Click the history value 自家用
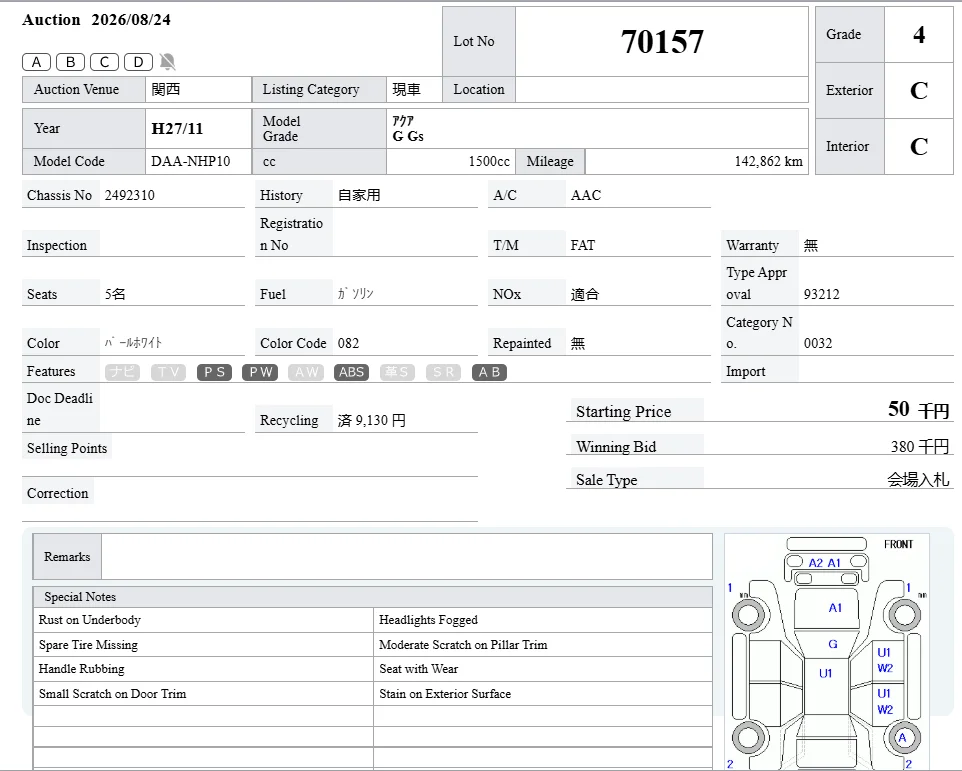The width and height of the screenshot is (962, 771). 359,196
